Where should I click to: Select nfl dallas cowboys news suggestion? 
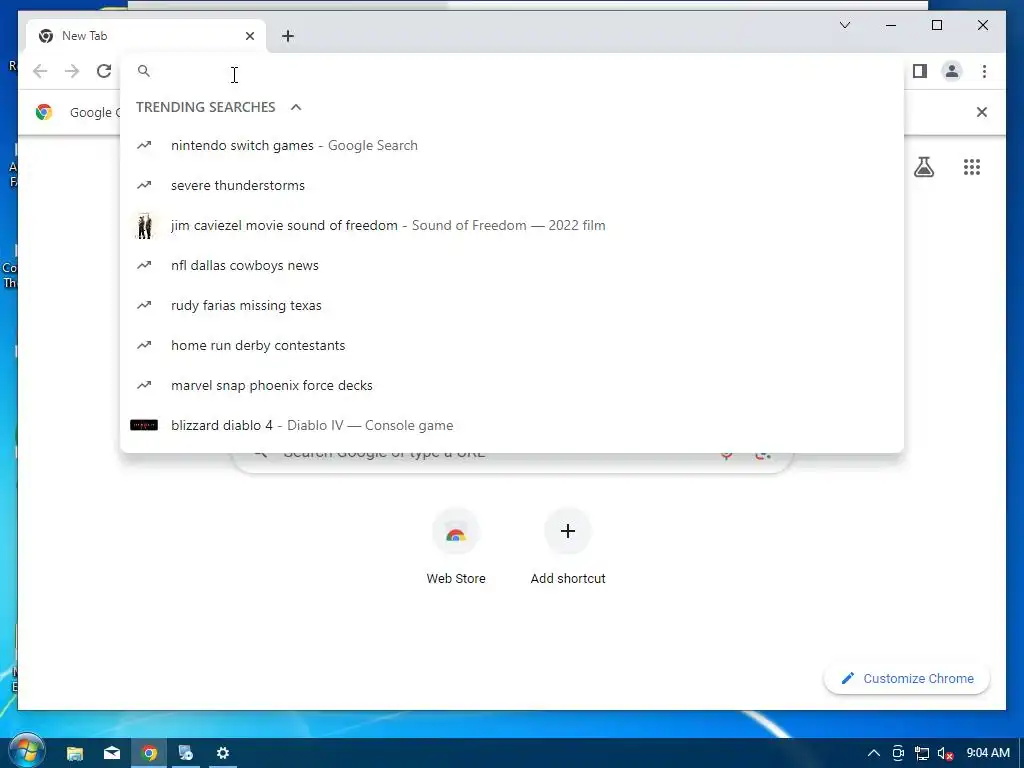pyautogui.click(x=512, y=265)
